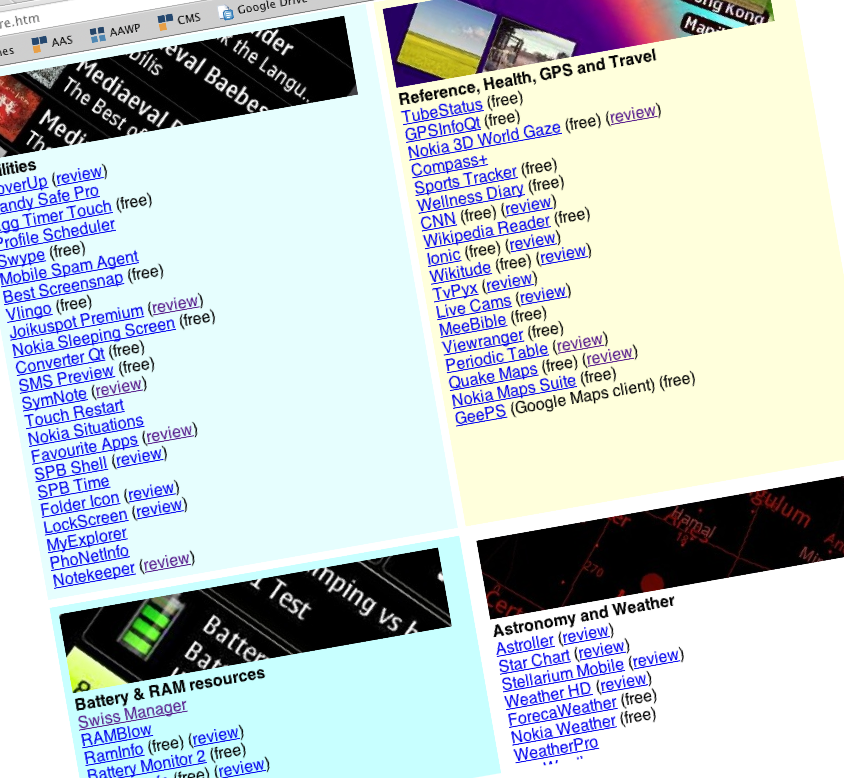Open the Nokia Situations link
Screen dimensions: 844x778
[86, 430]
